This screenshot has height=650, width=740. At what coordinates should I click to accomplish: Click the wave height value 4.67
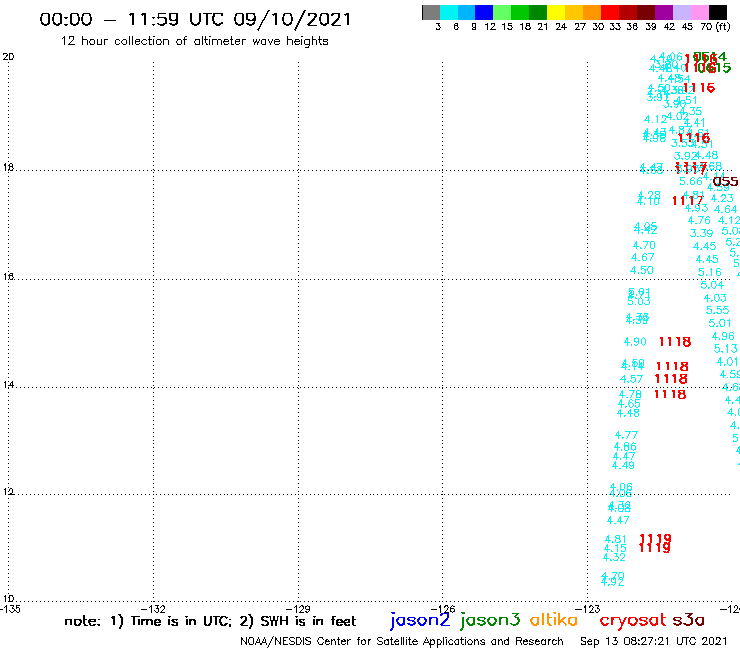coord(643,257)
